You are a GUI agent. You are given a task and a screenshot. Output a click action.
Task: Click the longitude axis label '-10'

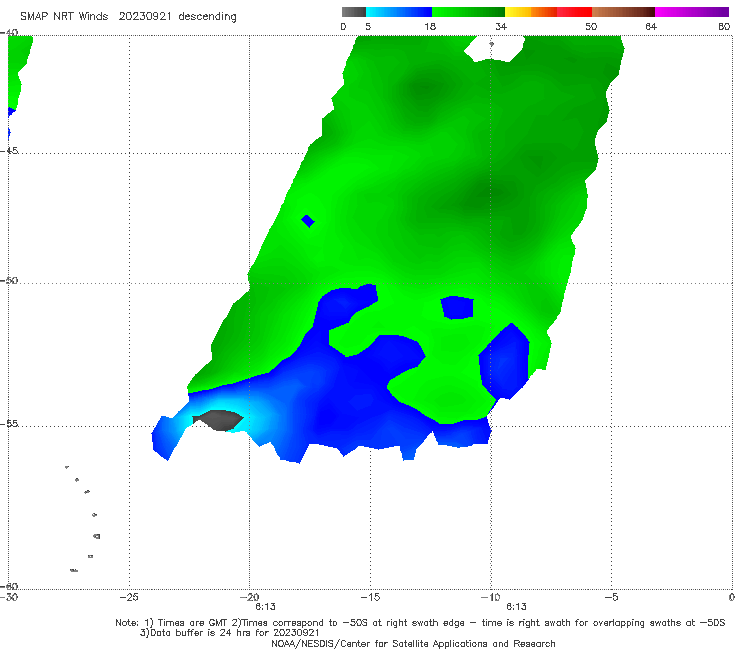click(491, 597)
